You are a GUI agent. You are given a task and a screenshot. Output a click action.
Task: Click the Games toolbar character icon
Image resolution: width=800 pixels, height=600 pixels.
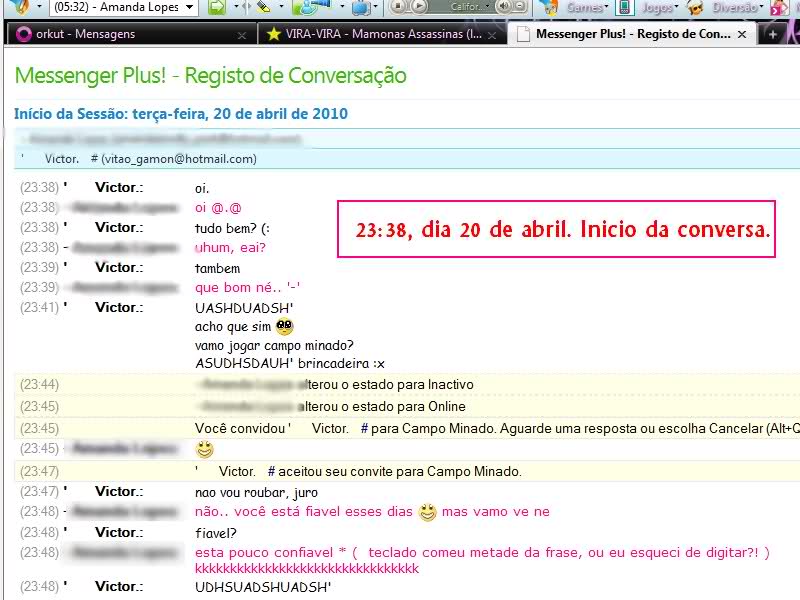548,7
